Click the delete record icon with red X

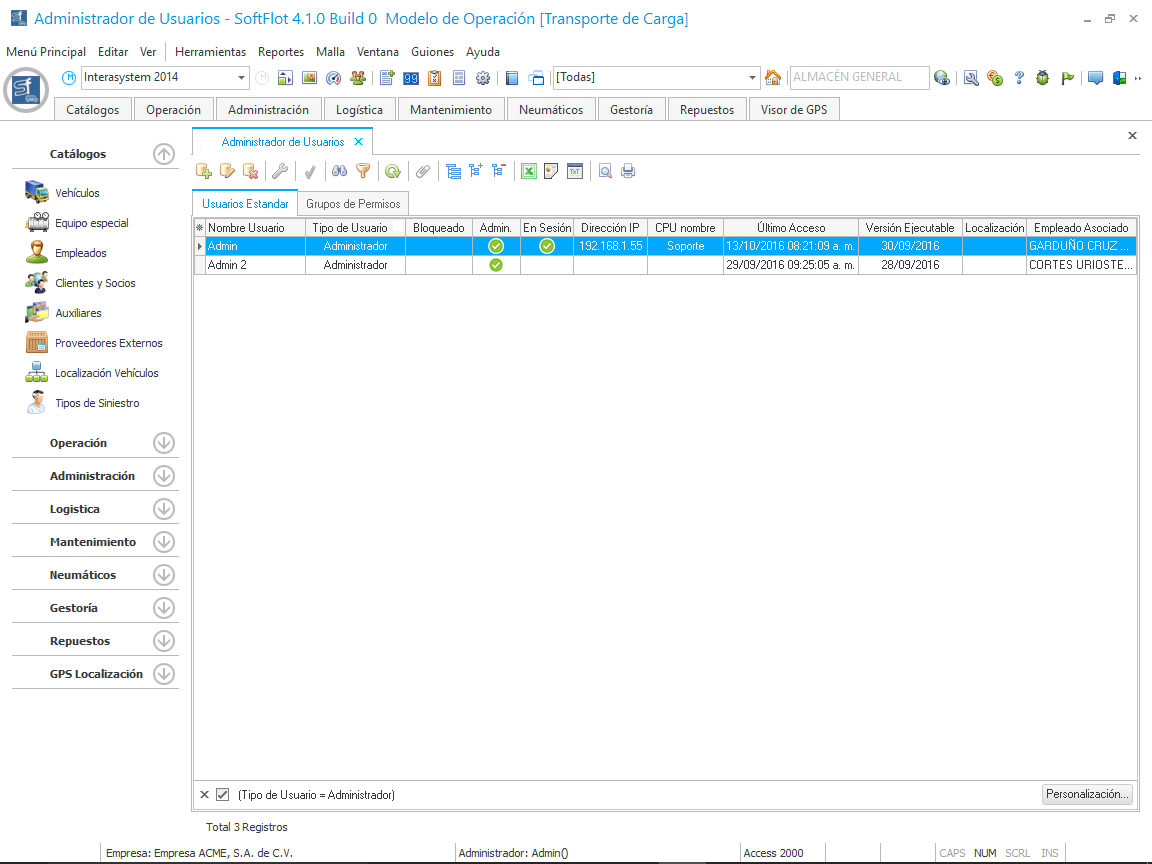coord(251,171)
